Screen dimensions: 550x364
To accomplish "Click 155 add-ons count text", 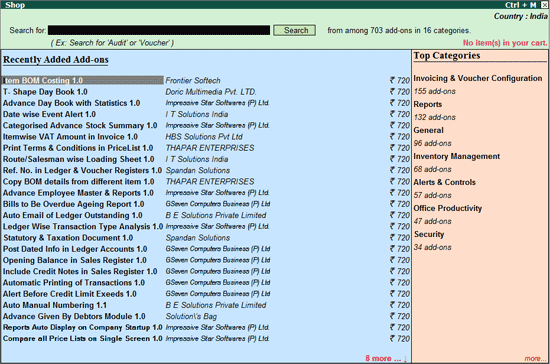I will (x=435, y=91).
